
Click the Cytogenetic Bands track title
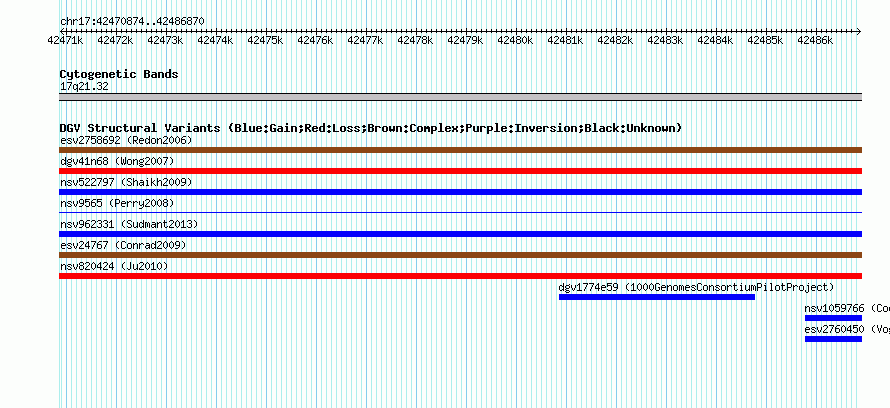click(119, 74)
